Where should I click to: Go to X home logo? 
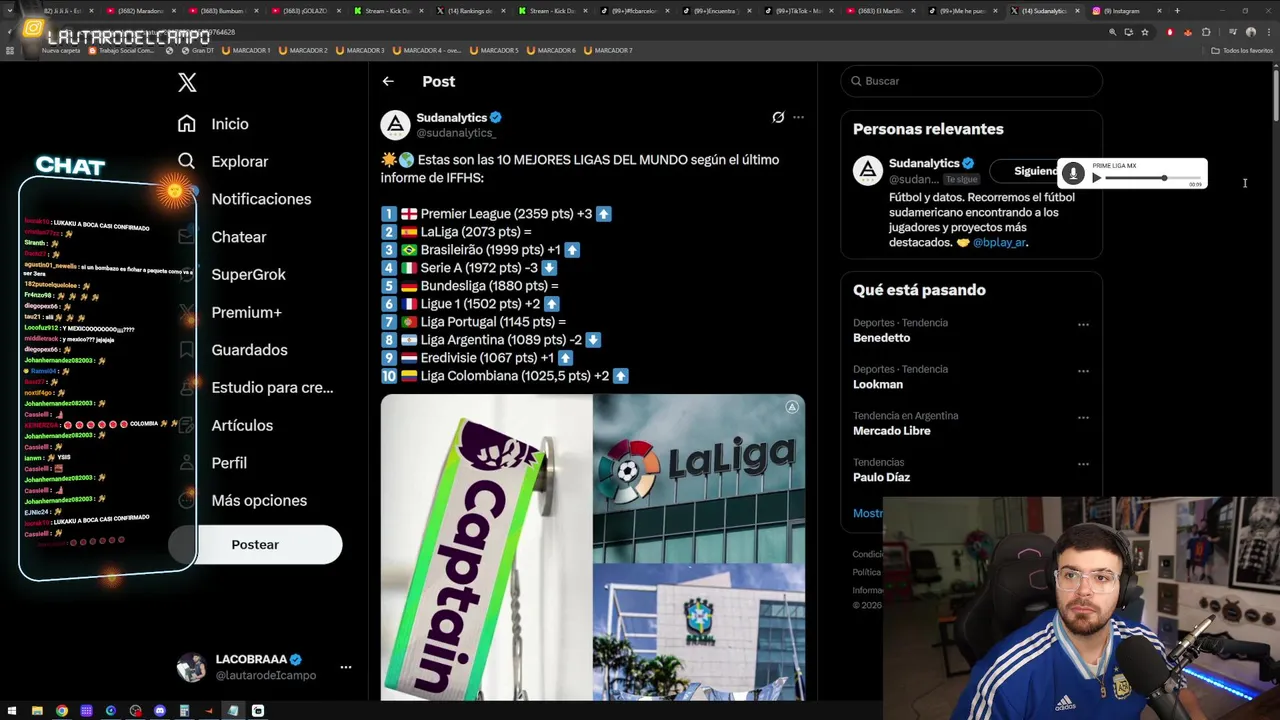tap(187, 83)
